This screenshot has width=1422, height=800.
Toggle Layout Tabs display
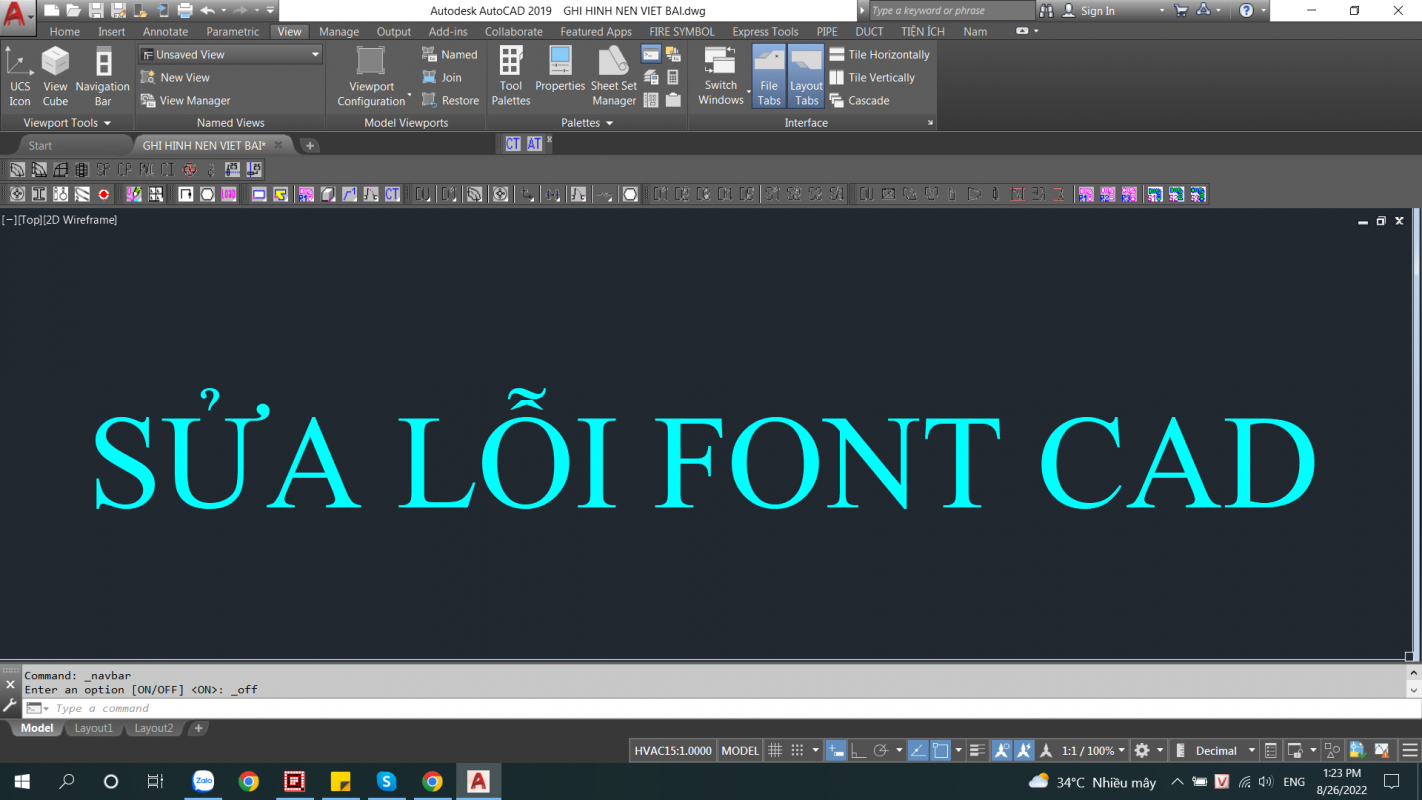coord(806,76)
